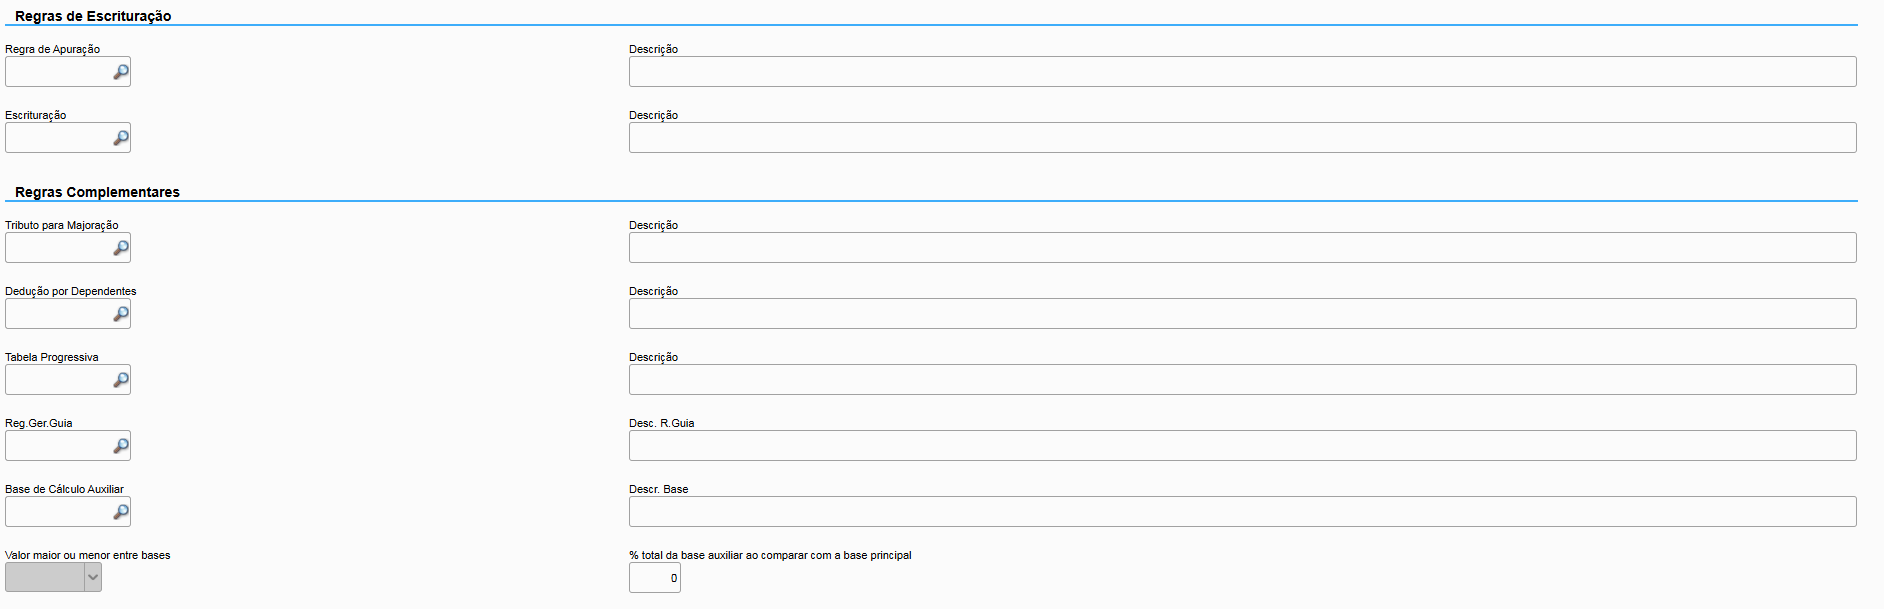Screen dimensions: 1884x609
Task: Click the % total da base auxiliar field
Action: tap(654, 578)
